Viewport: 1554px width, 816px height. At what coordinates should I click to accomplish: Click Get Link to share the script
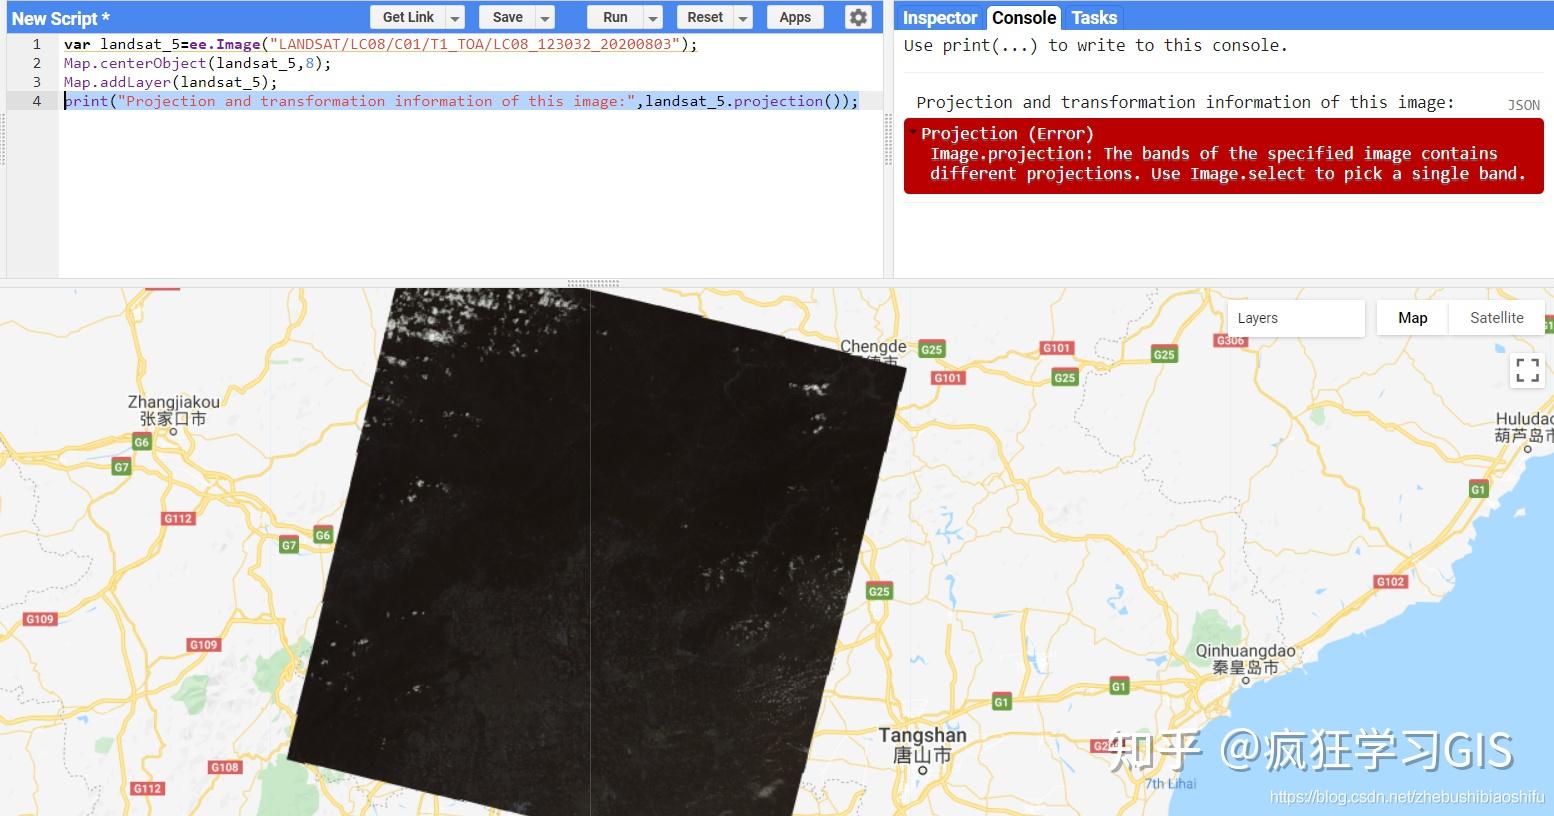407,17
